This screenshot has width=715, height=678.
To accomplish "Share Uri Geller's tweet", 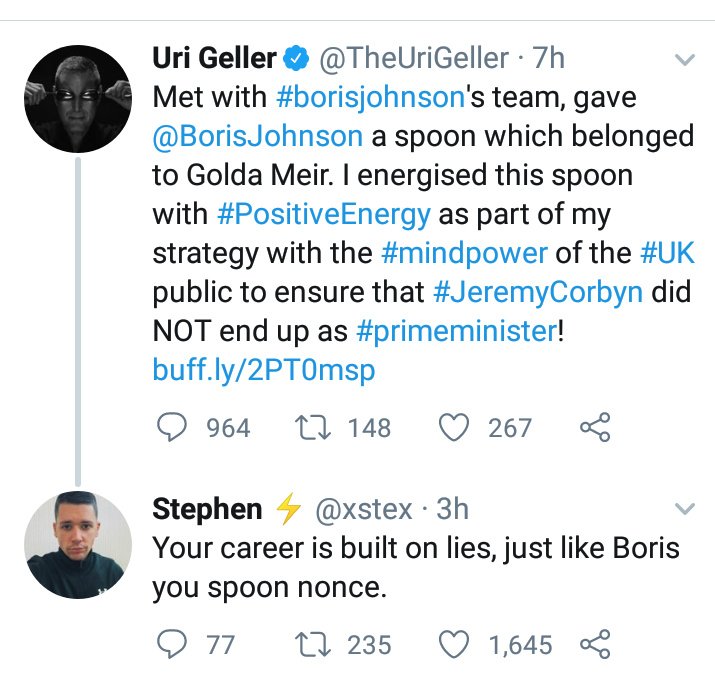I will 594,428.
